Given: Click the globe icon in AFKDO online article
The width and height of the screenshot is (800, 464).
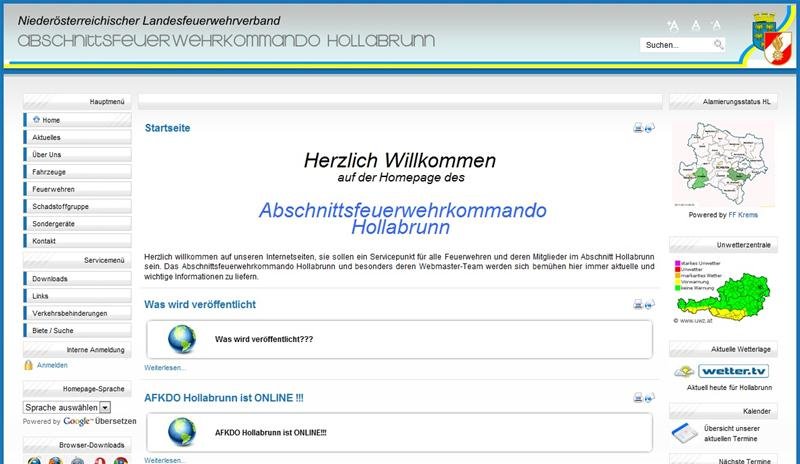Looking at the screenshot, I should (x=182, y=431).
